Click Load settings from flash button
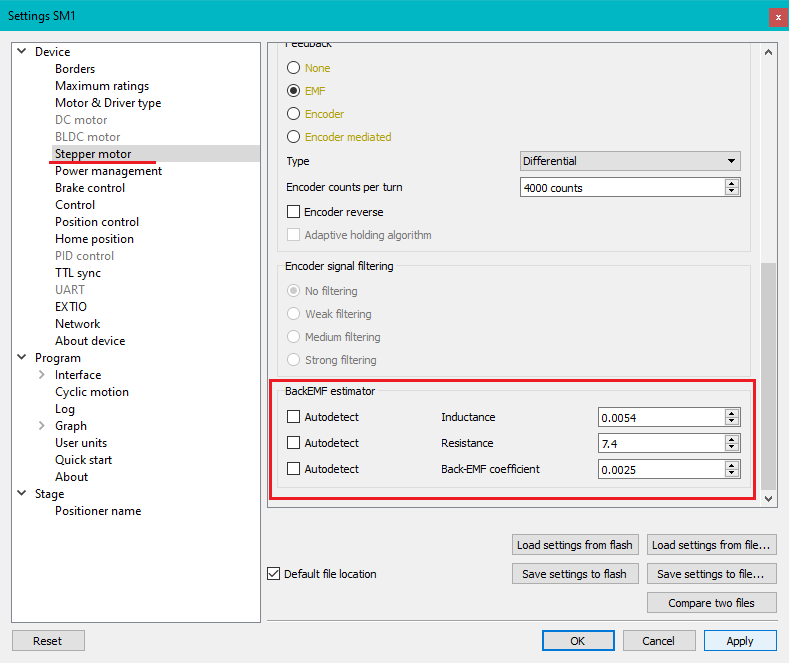This screenshot has width=789, height=663. pos(574,545)
